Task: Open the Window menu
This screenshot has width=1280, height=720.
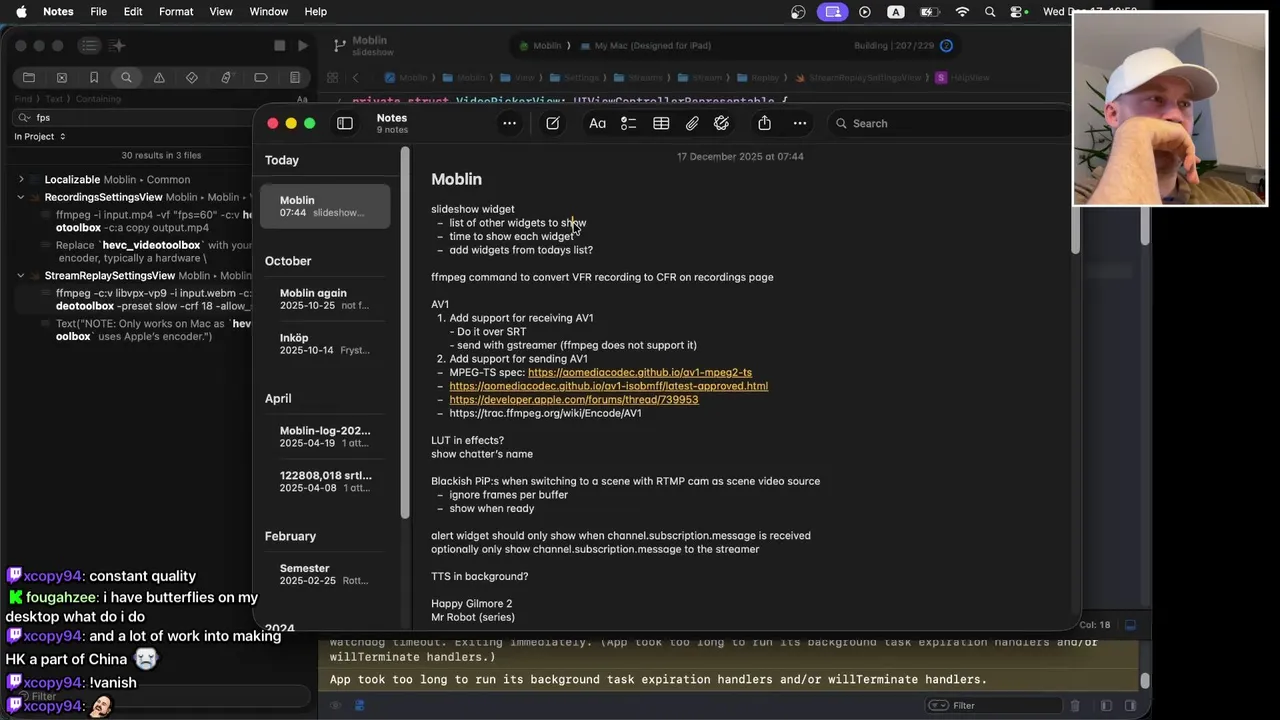Action: point(268,11)
